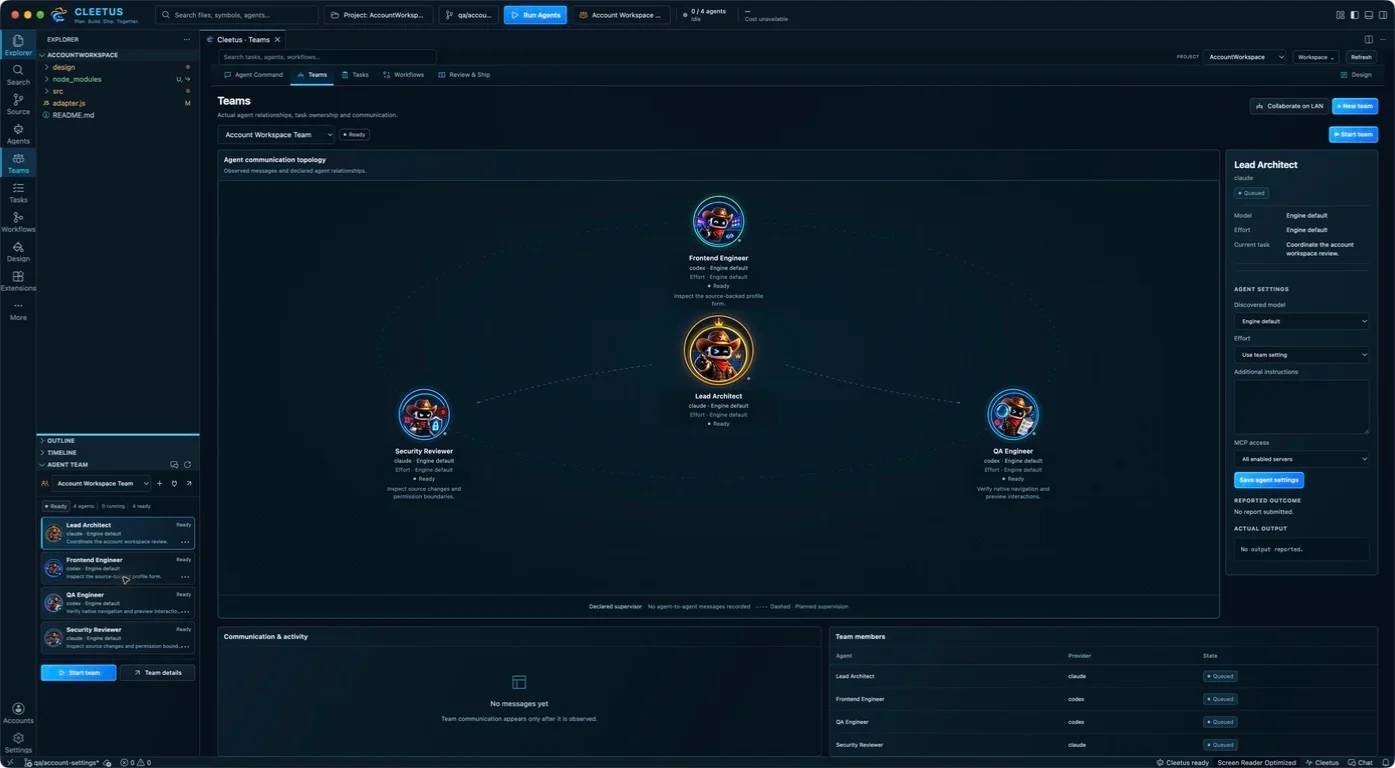Open the MCP access dropdown
This screenshot has width=1395, height=768.
(x=1301, y=459)
